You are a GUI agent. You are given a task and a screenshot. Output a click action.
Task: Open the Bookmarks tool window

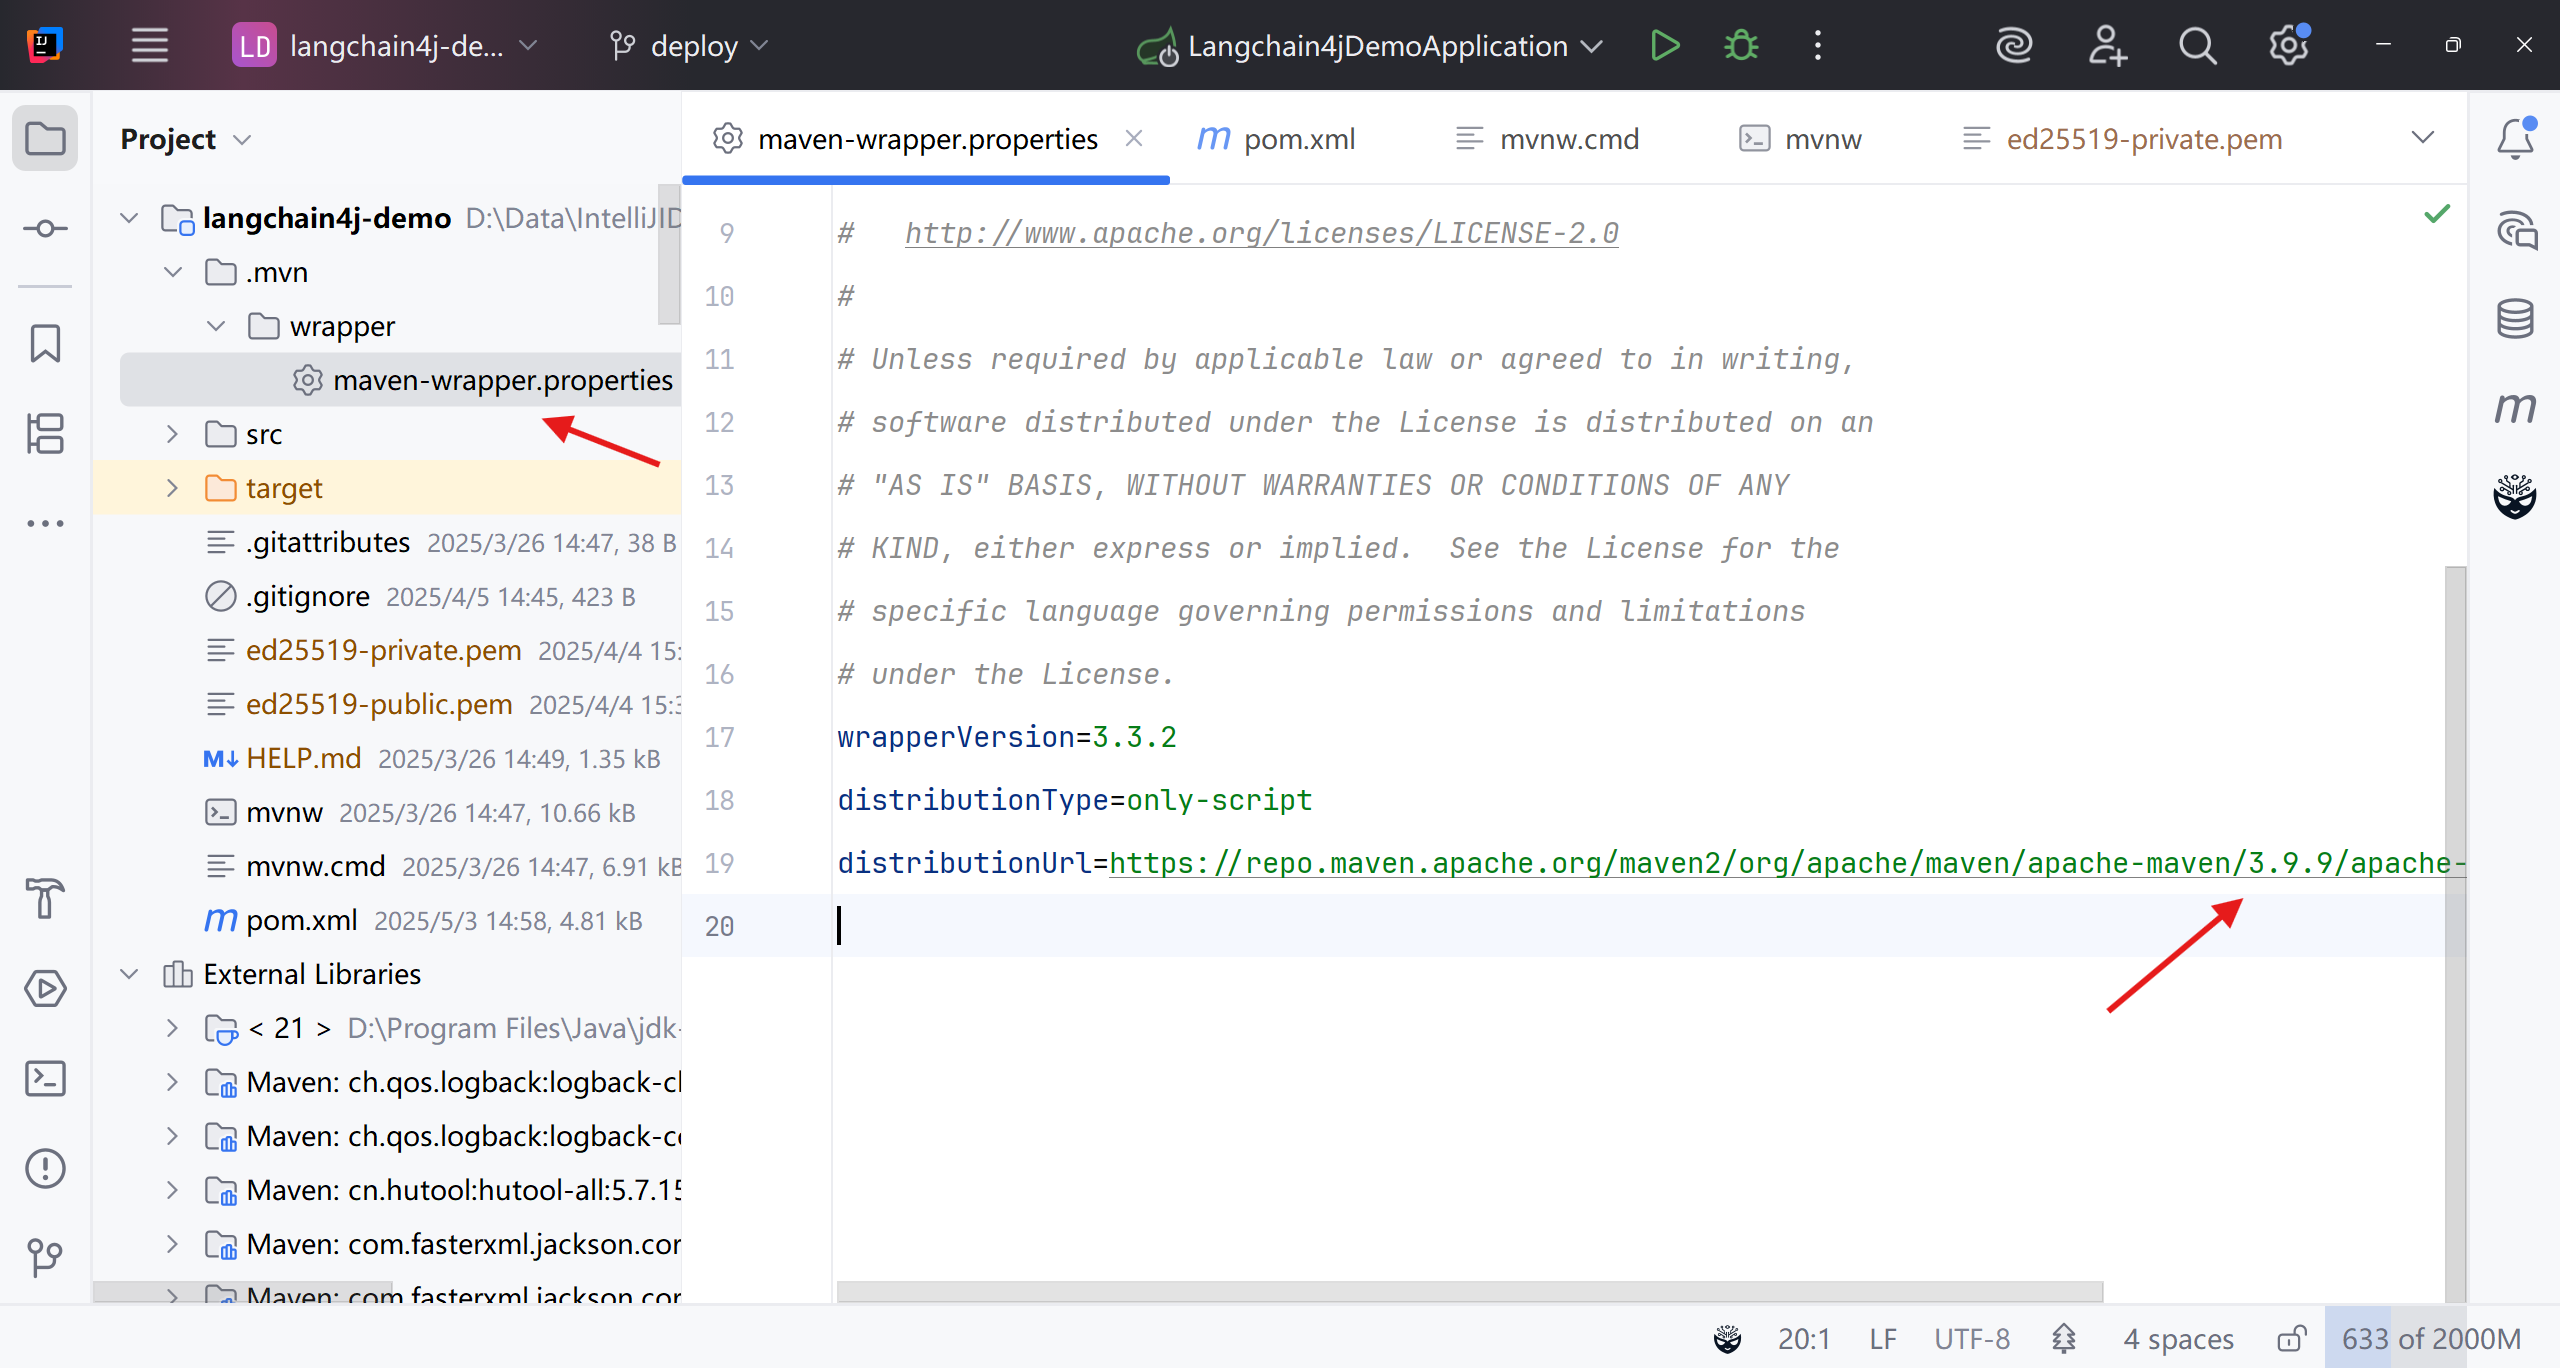[45, 343]
